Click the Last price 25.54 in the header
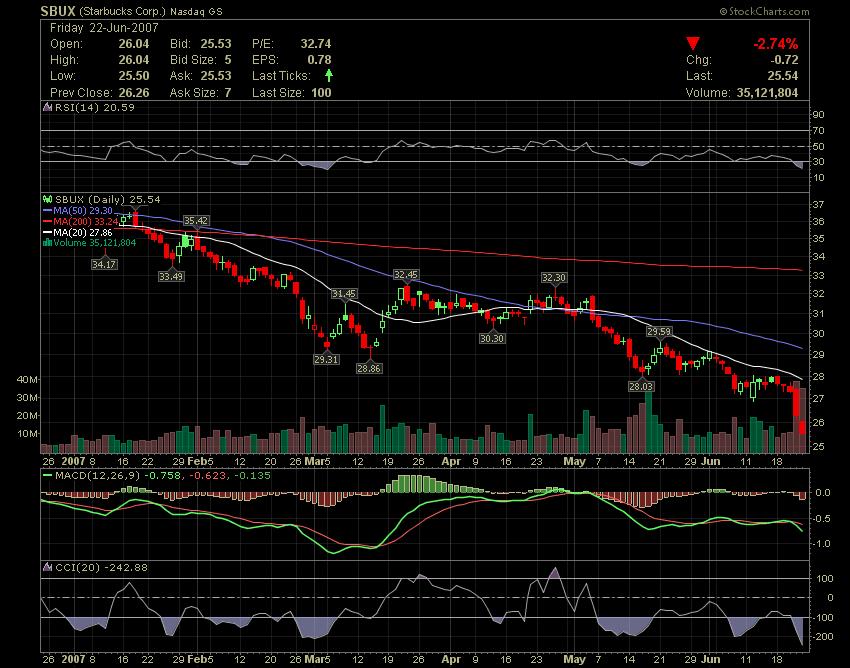The image size is (850, 668). 783,76
